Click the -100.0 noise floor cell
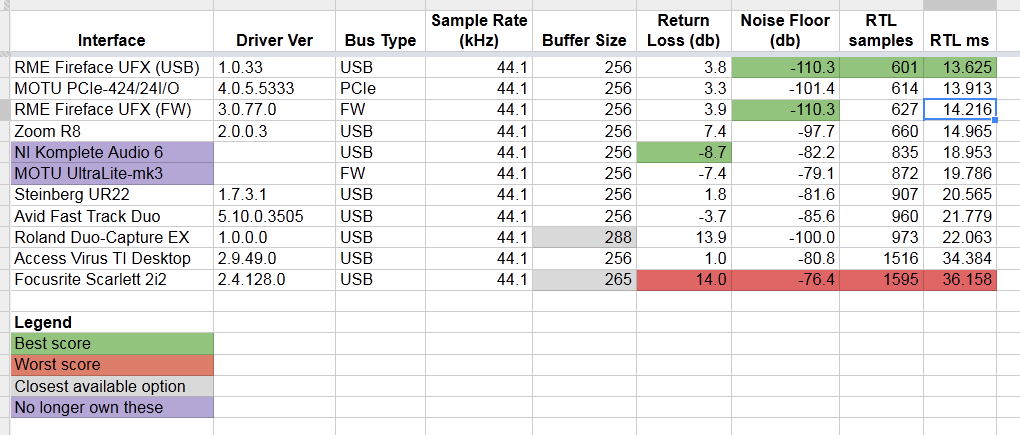This screenshot has height=435, width=1020. [x=785, y=237]
